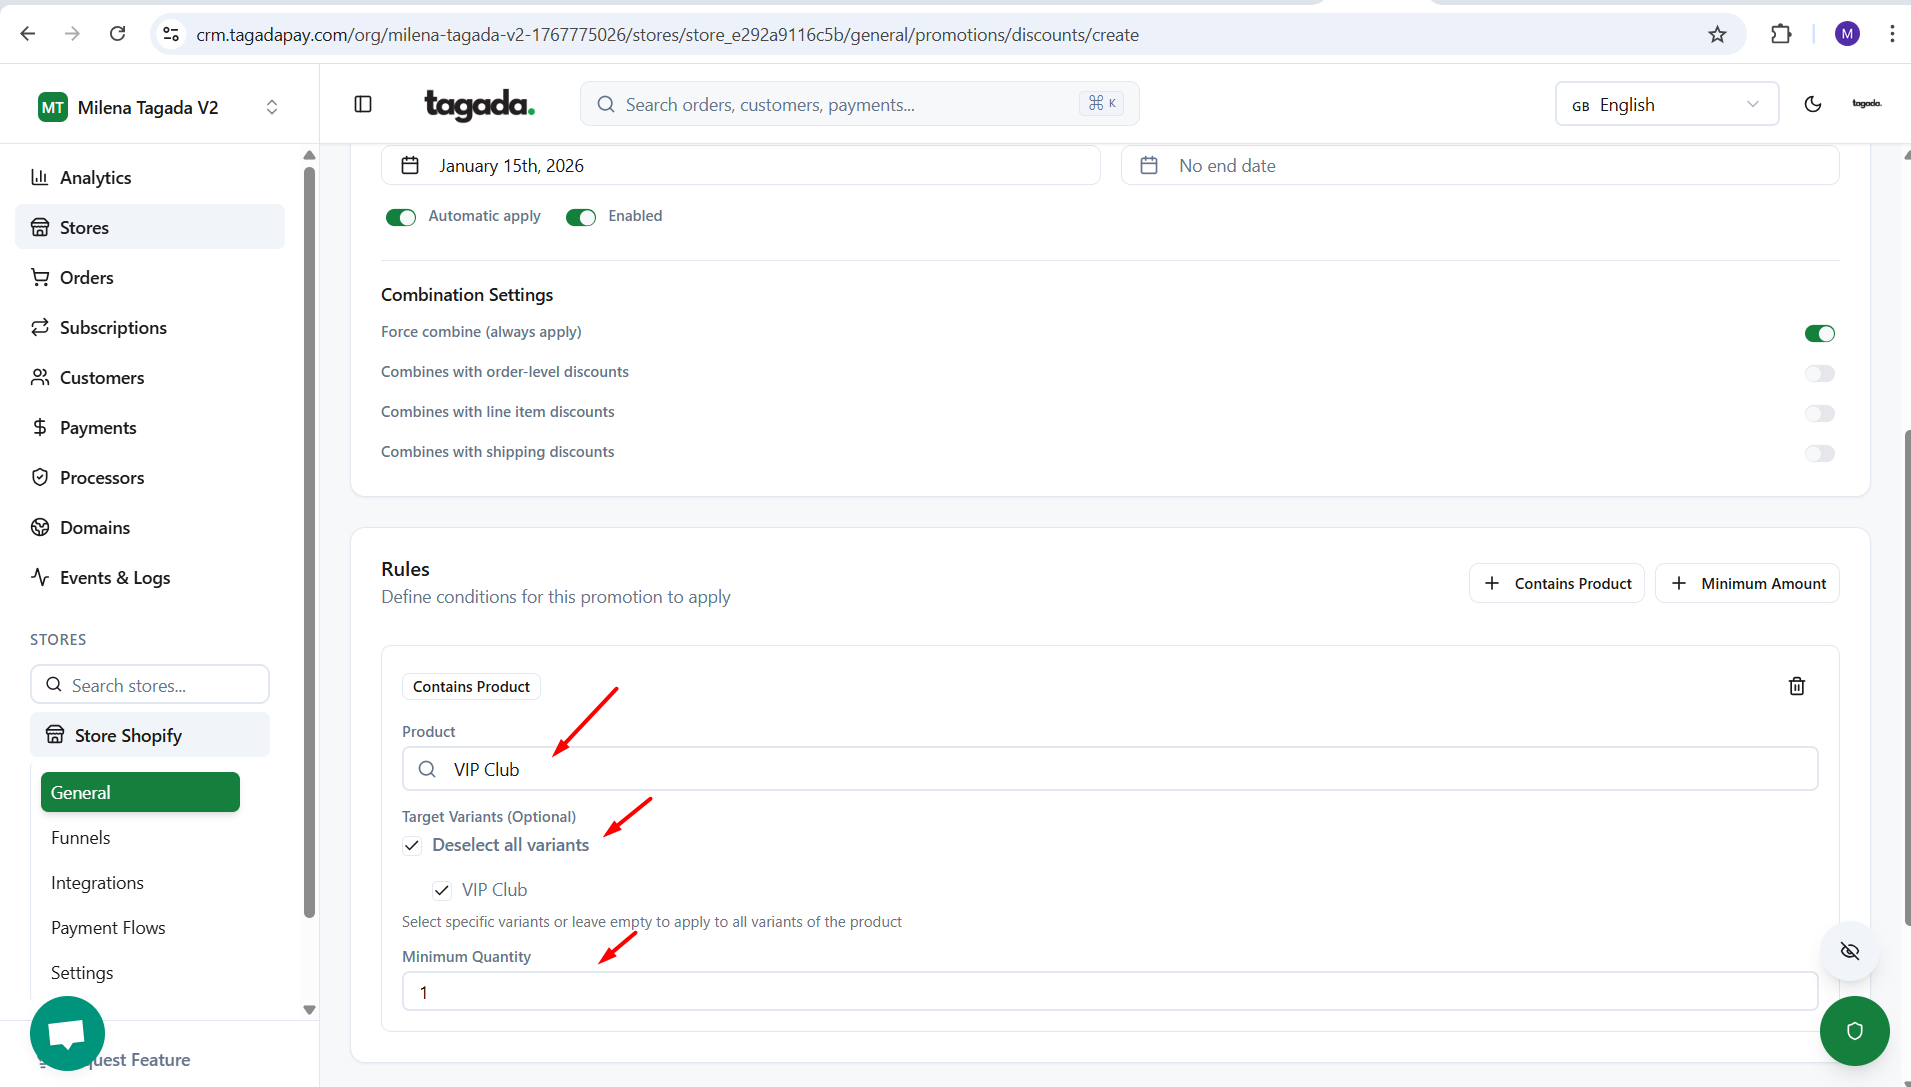The image size is (1911, 1087).
Task: Delete the Contains Product rule via trash icon
Action: [1796, 686]
